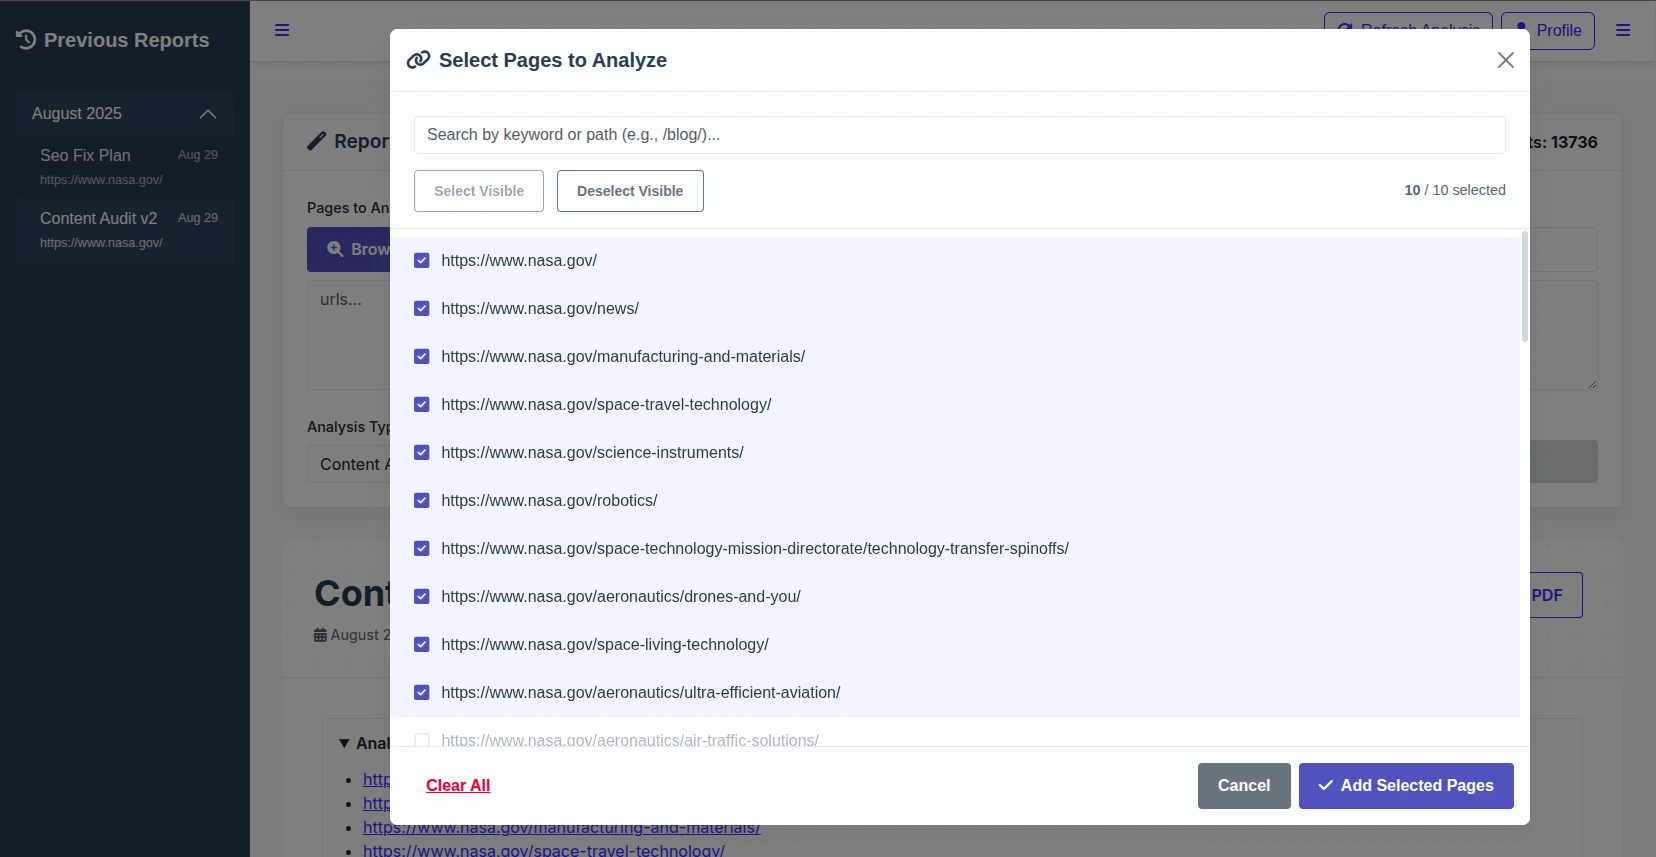1656x857 pixels.
Task: Toggle manufacturing-and-materials page checkbox
Action: point(422,356)
